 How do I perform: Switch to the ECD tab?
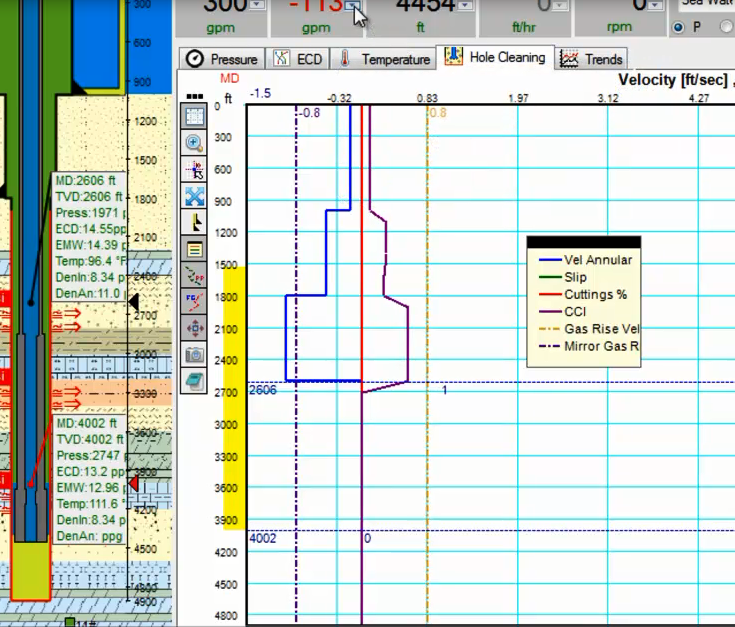[298, 59]
